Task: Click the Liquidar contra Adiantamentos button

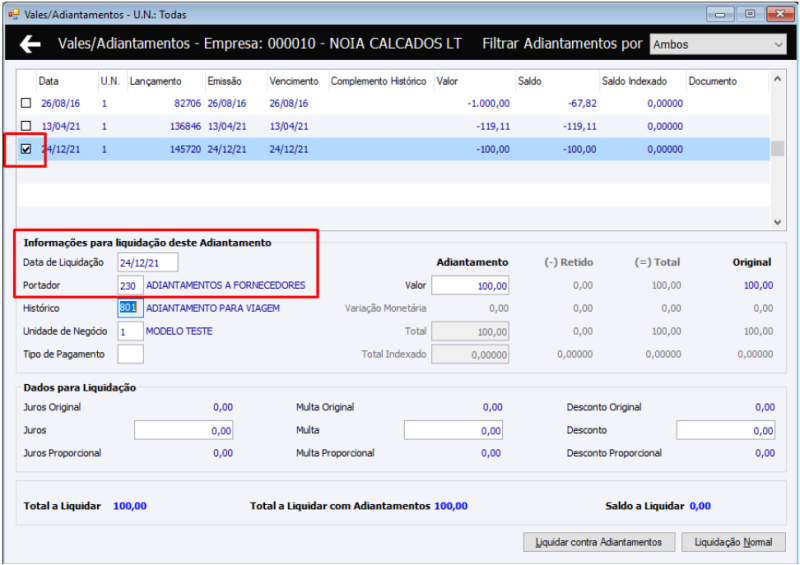Action: point(599,542)
